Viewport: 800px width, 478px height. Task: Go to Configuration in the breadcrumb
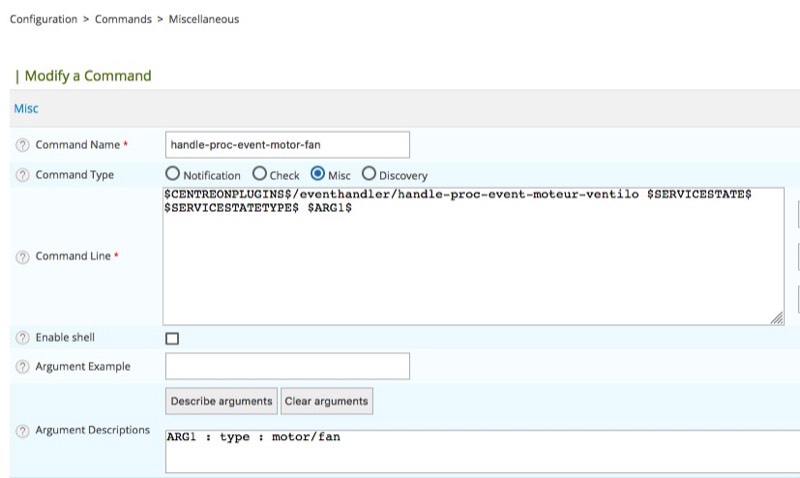[43, 19]
